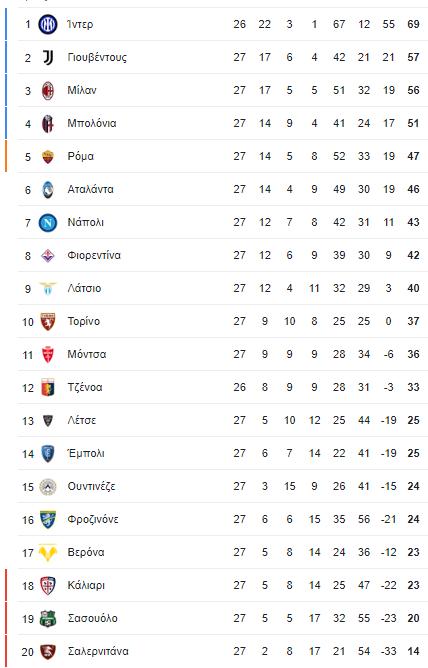This screenshot has height=668, width=428.
Task: Click the Verona yellow logo
Action: tap(48, 553)
